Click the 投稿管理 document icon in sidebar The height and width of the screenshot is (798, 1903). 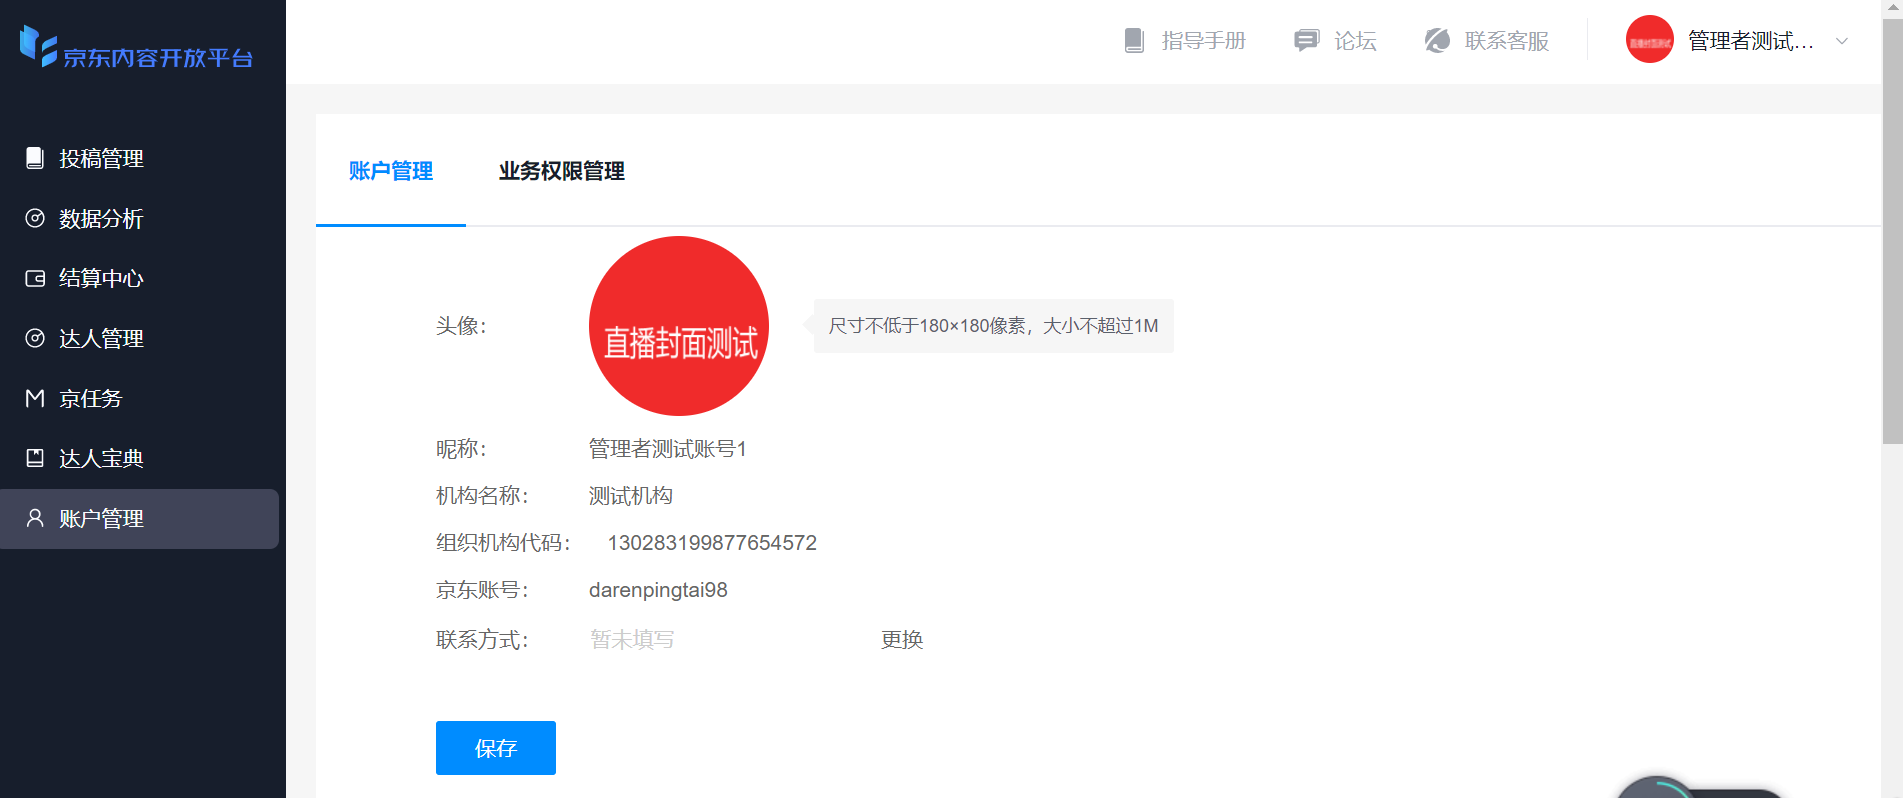(x=35, y=158)
